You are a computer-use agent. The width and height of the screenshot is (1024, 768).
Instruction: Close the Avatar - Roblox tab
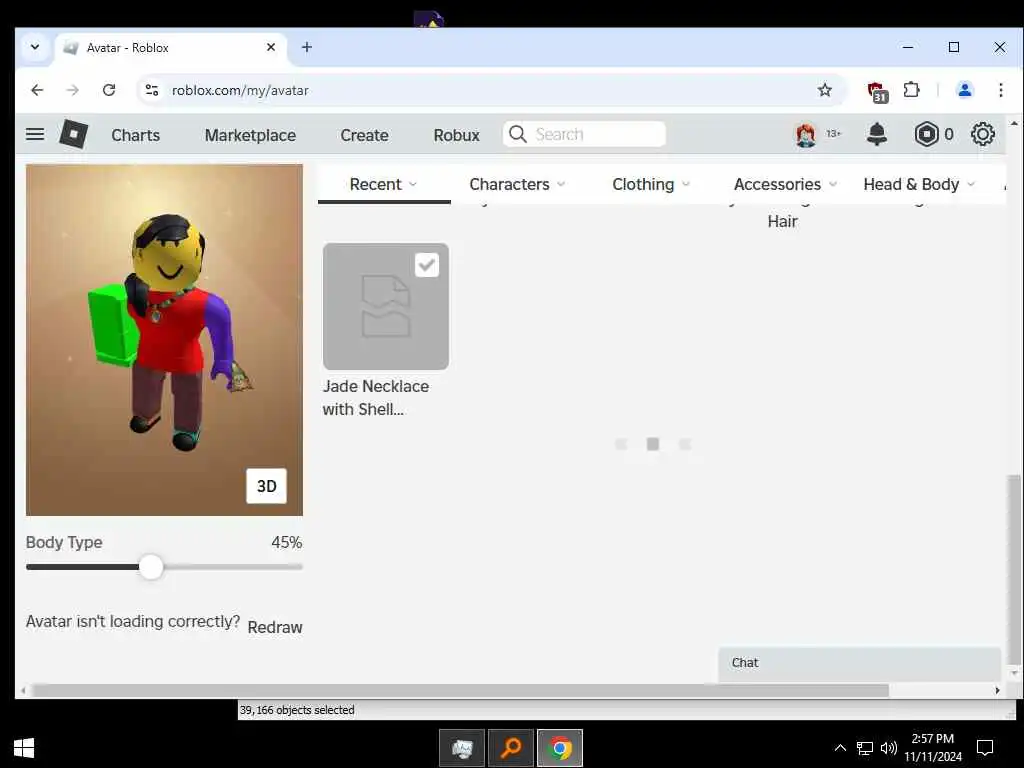click(x=271, y=47)
